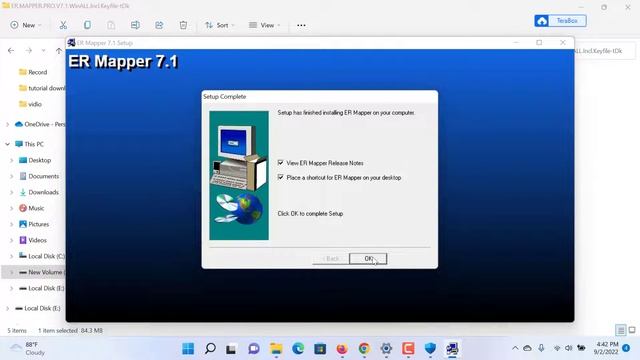The image size is (640, 360).
Task: Click the Paste icon in Explorer toolbar
Action: point(111,25)
